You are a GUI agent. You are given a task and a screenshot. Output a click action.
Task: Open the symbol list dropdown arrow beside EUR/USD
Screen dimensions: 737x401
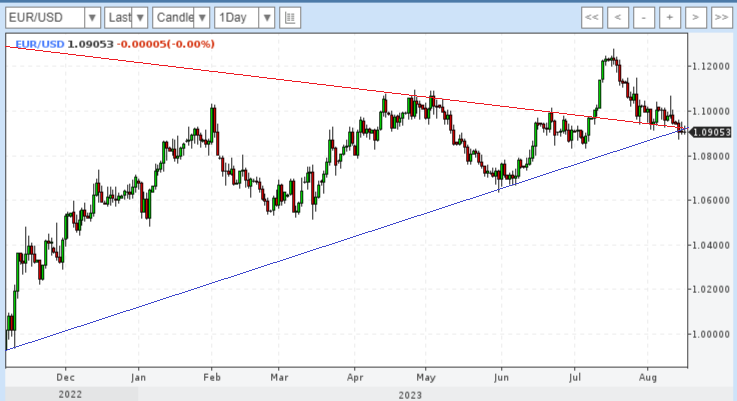click(x=92, y=18)
